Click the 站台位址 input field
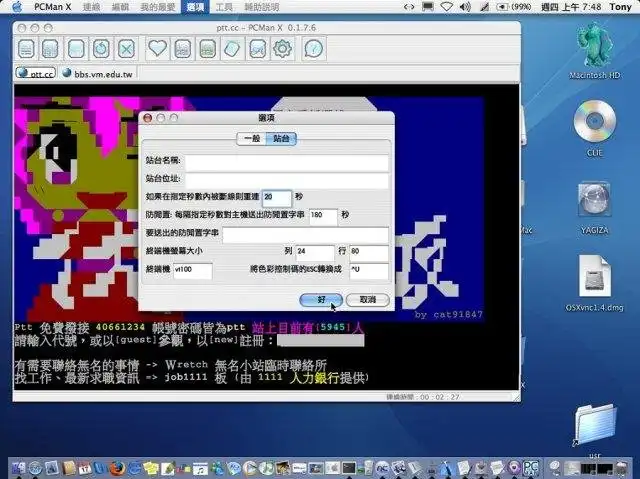Screen dimensions: 640x479 (287, 180)
